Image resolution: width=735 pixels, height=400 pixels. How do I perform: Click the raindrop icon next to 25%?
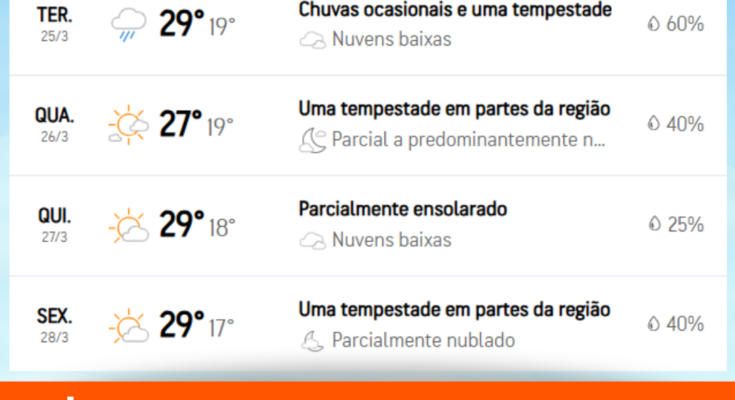coord(654,224)
